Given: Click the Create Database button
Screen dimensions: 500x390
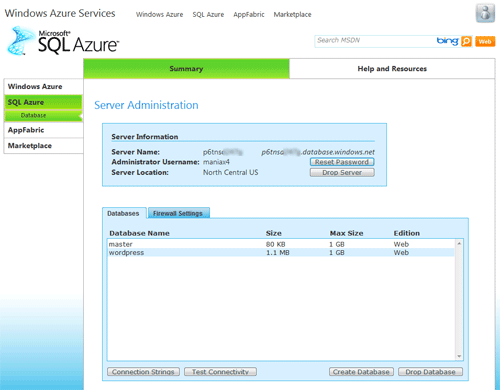Looking at the screenshot, I should pos(361,372).
